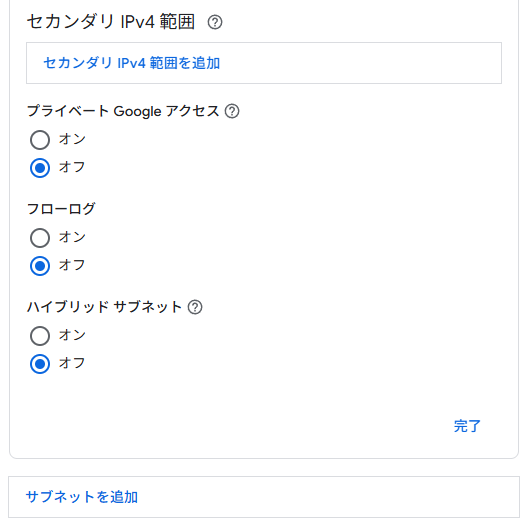Click the オフ label under フローログ
The height and width of the screenshot is (525, 531).
72,265
